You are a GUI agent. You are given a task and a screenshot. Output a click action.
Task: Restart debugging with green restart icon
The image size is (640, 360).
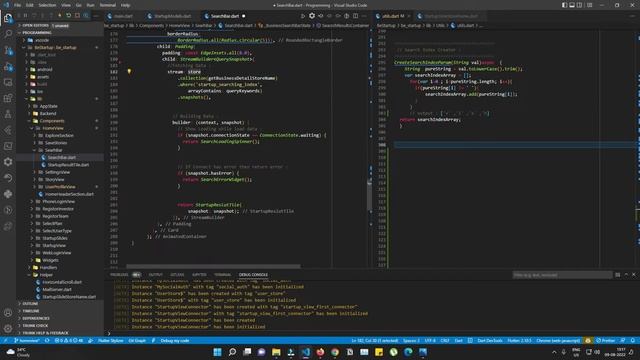point(69,16)
